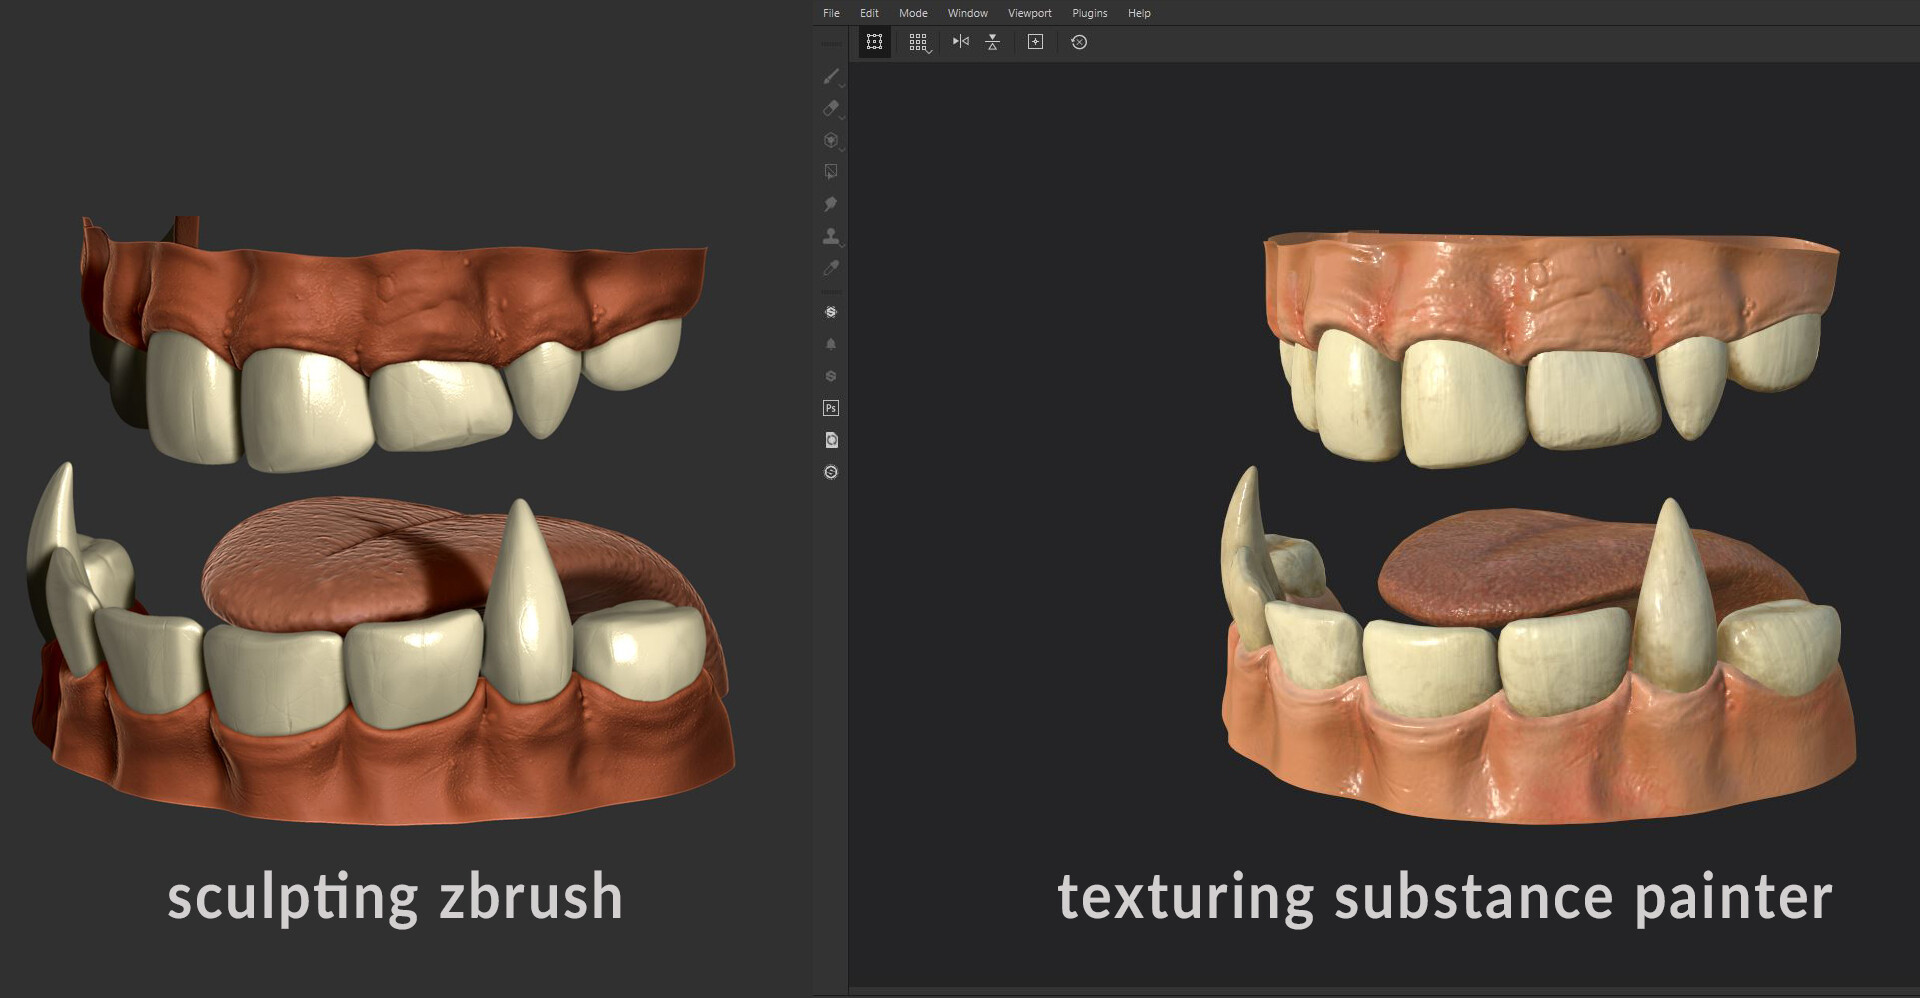Open the Photoshop export plugin
Screen dimensions: 1920x998
click(x=830, y=408)
